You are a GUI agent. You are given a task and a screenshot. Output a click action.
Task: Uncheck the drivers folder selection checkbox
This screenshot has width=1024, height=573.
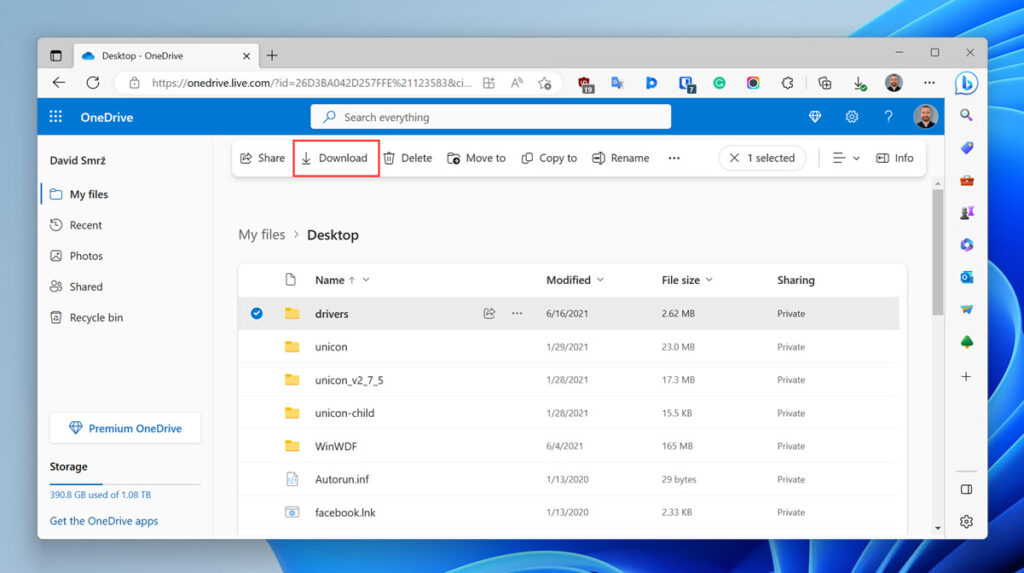(x=257, y=313)
